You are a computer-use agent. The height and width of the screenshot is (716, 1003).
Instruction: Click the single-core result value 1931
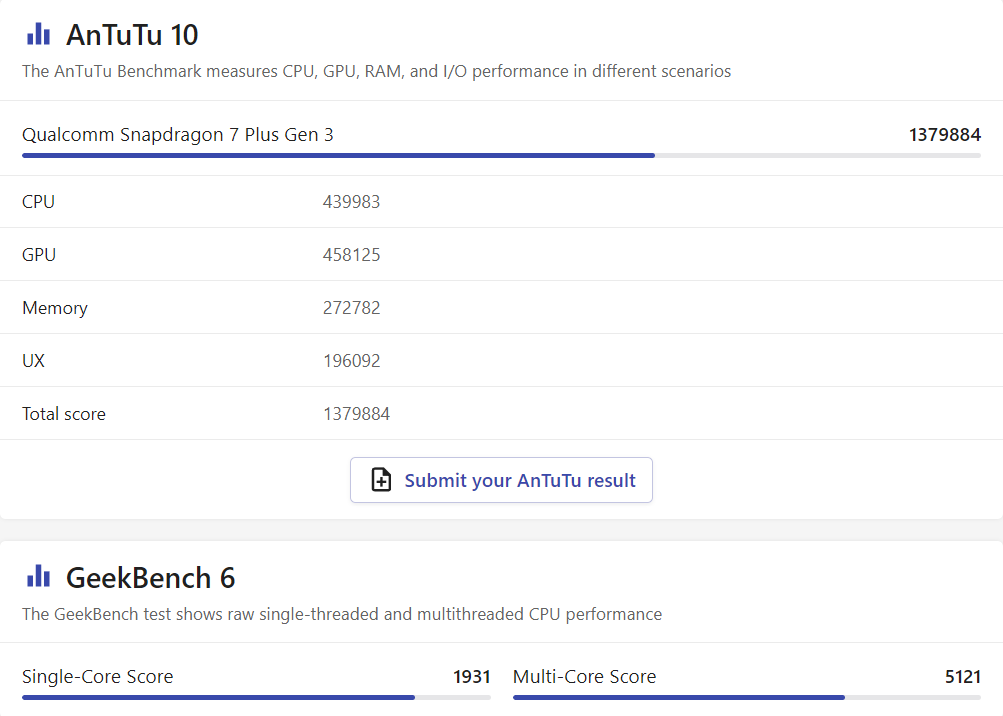pyautogui.click(x=471, y=677)
